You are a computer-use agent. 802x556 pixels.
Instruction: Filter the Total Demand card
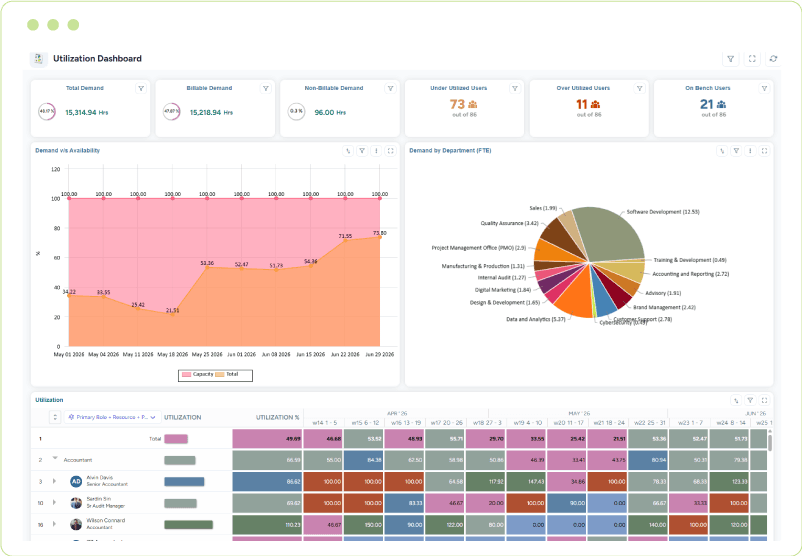(141, 88)
